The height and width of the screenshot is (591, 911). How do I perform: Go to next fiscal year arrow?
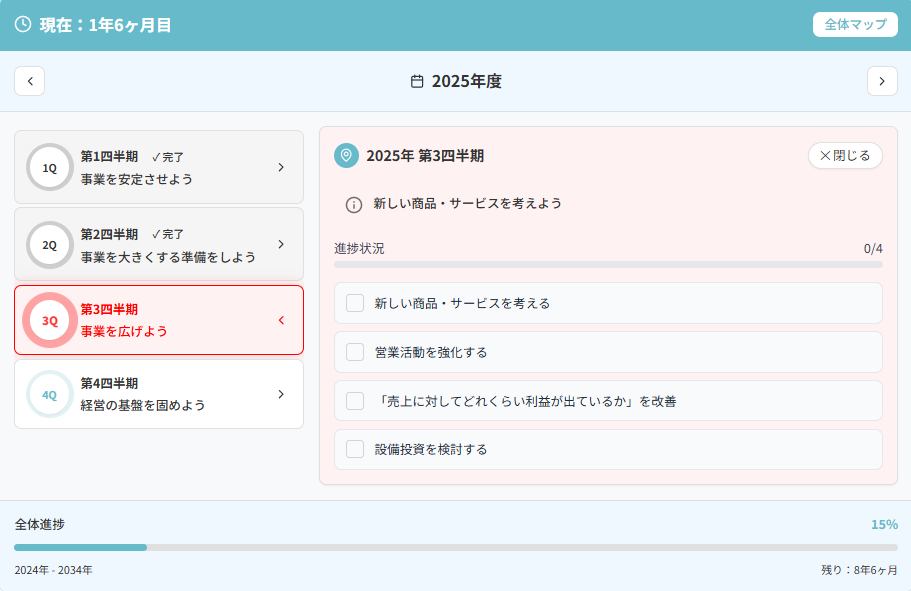coord(881,81)
